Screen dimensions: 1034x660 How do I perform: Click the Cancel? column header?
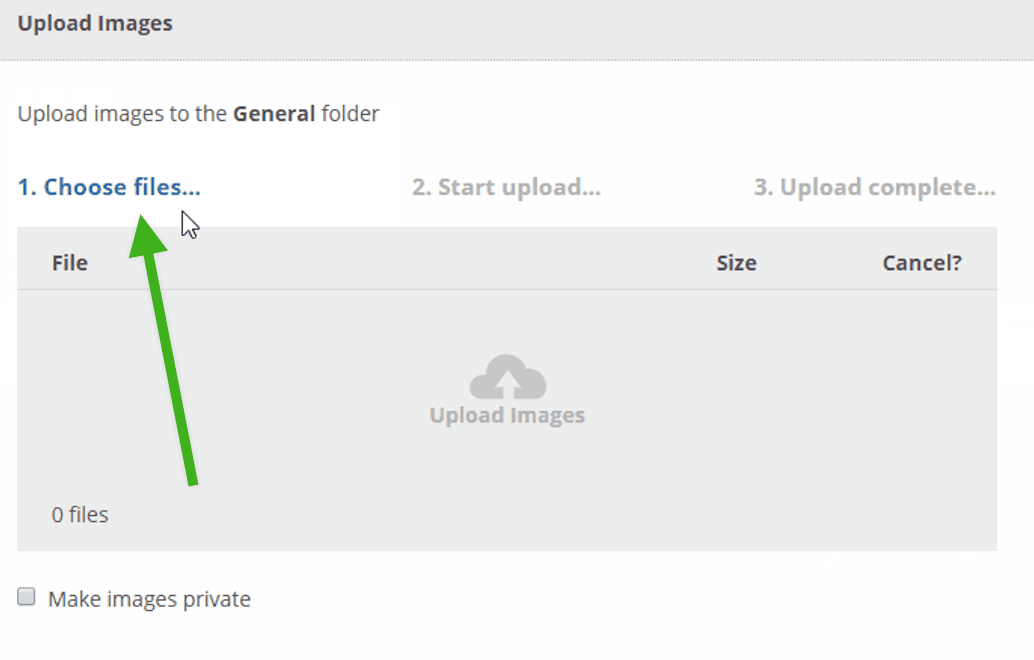tap(922, 263)
